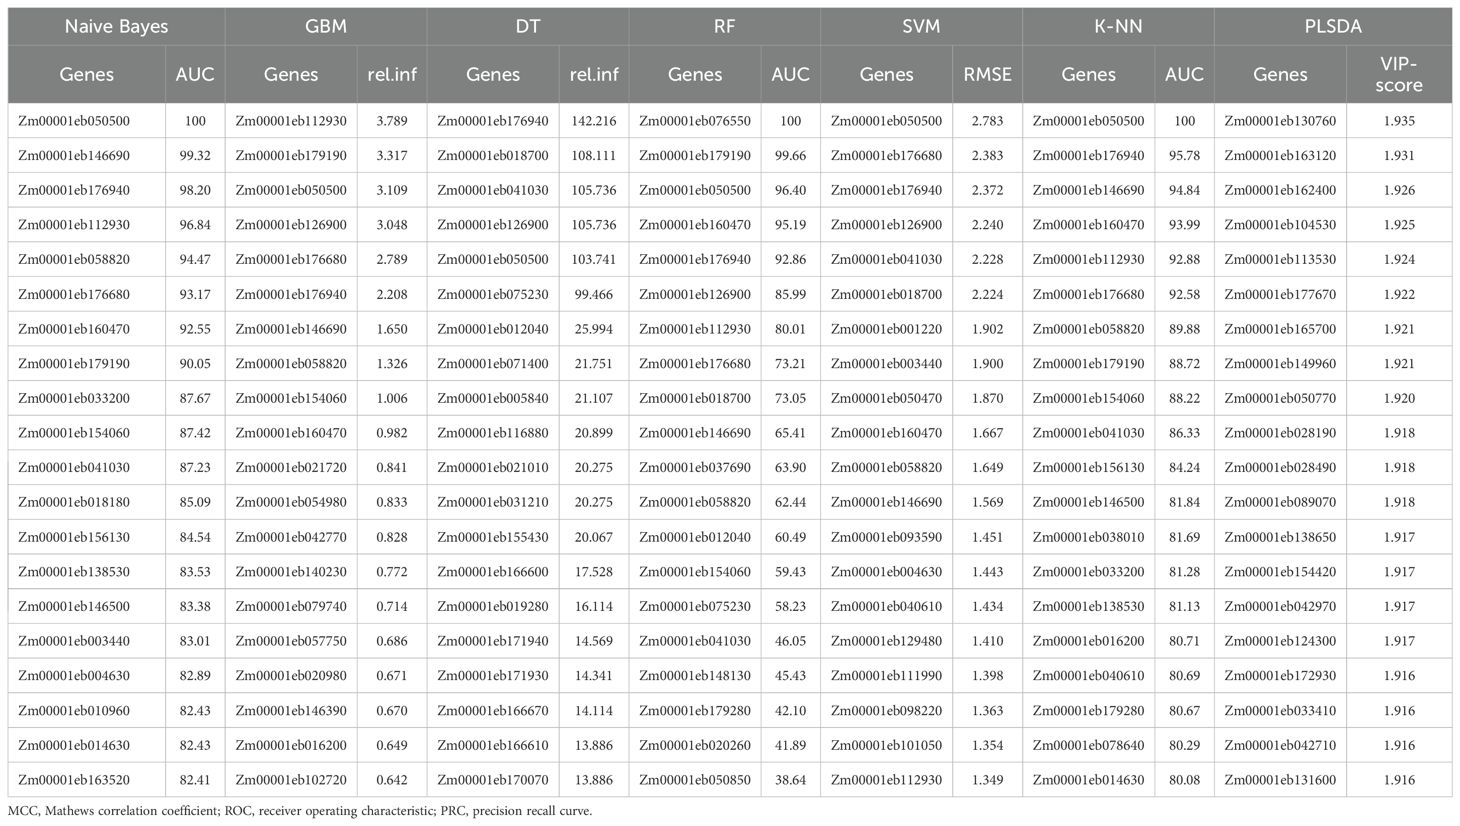Viewport: 1460px width, 826px height.
Task: Select the SVM RMSE value 2.783
Action: pyautogui.click(x=987, y=121)
